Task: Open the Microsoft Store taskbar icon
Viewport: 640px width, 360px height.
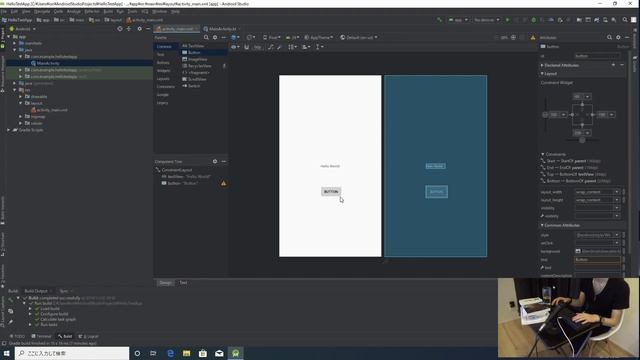Action: (203, 353)
